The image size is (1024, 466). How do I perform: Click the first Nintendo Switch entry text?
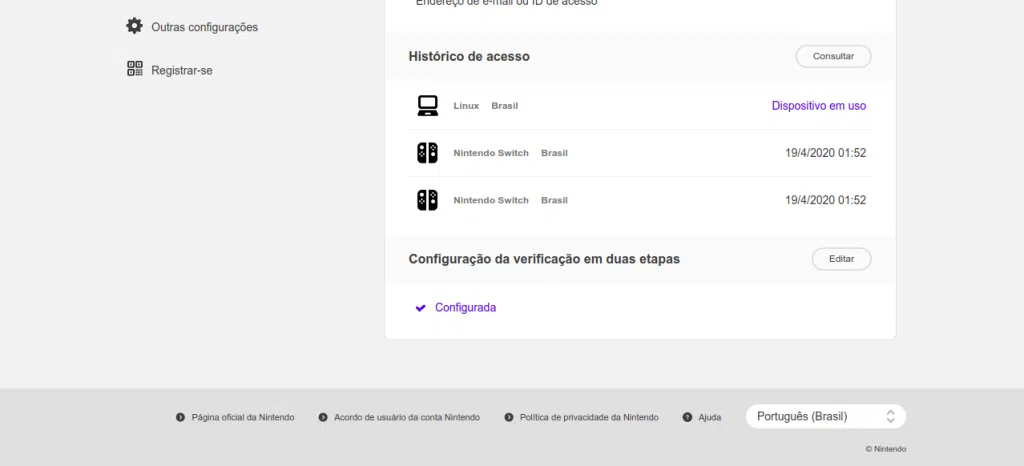[491, 153]
